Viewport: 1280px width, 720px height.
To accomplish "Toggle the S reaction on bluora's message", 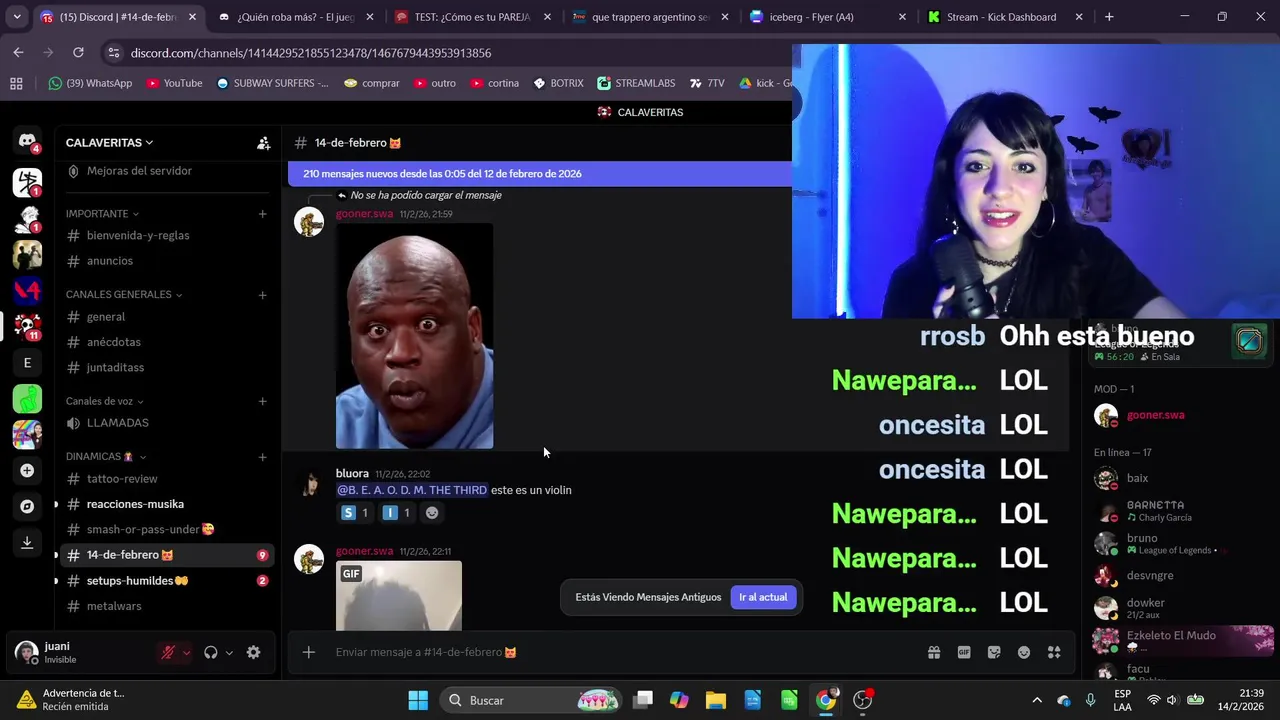I will [355, 513].
